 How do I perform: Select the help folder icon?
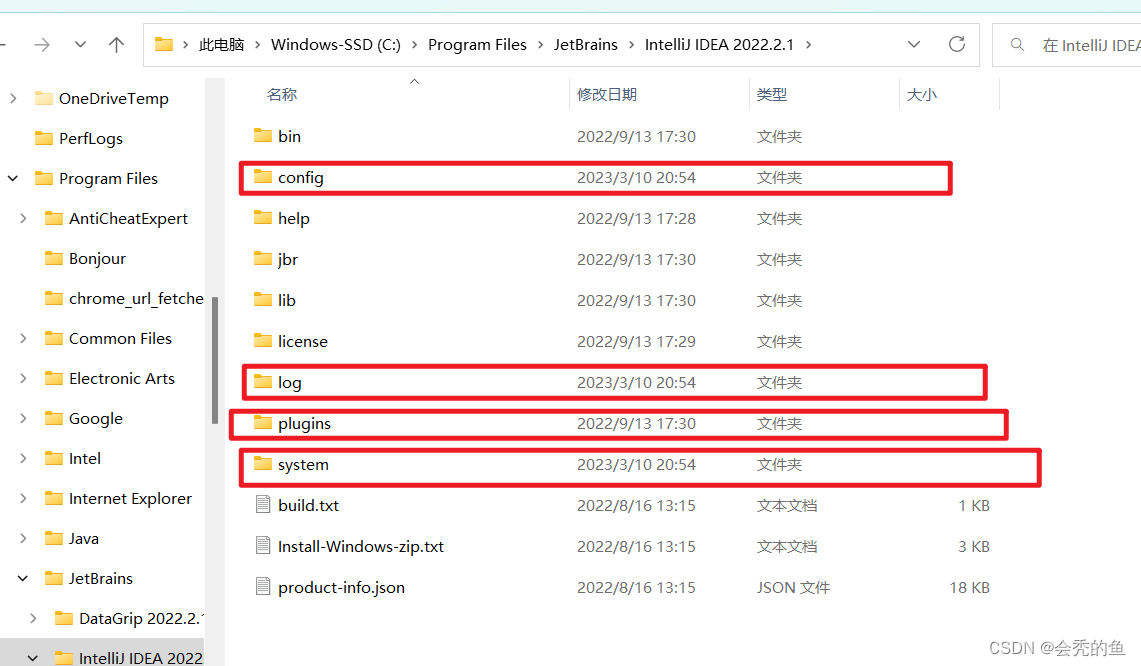(x=263, y=218)
